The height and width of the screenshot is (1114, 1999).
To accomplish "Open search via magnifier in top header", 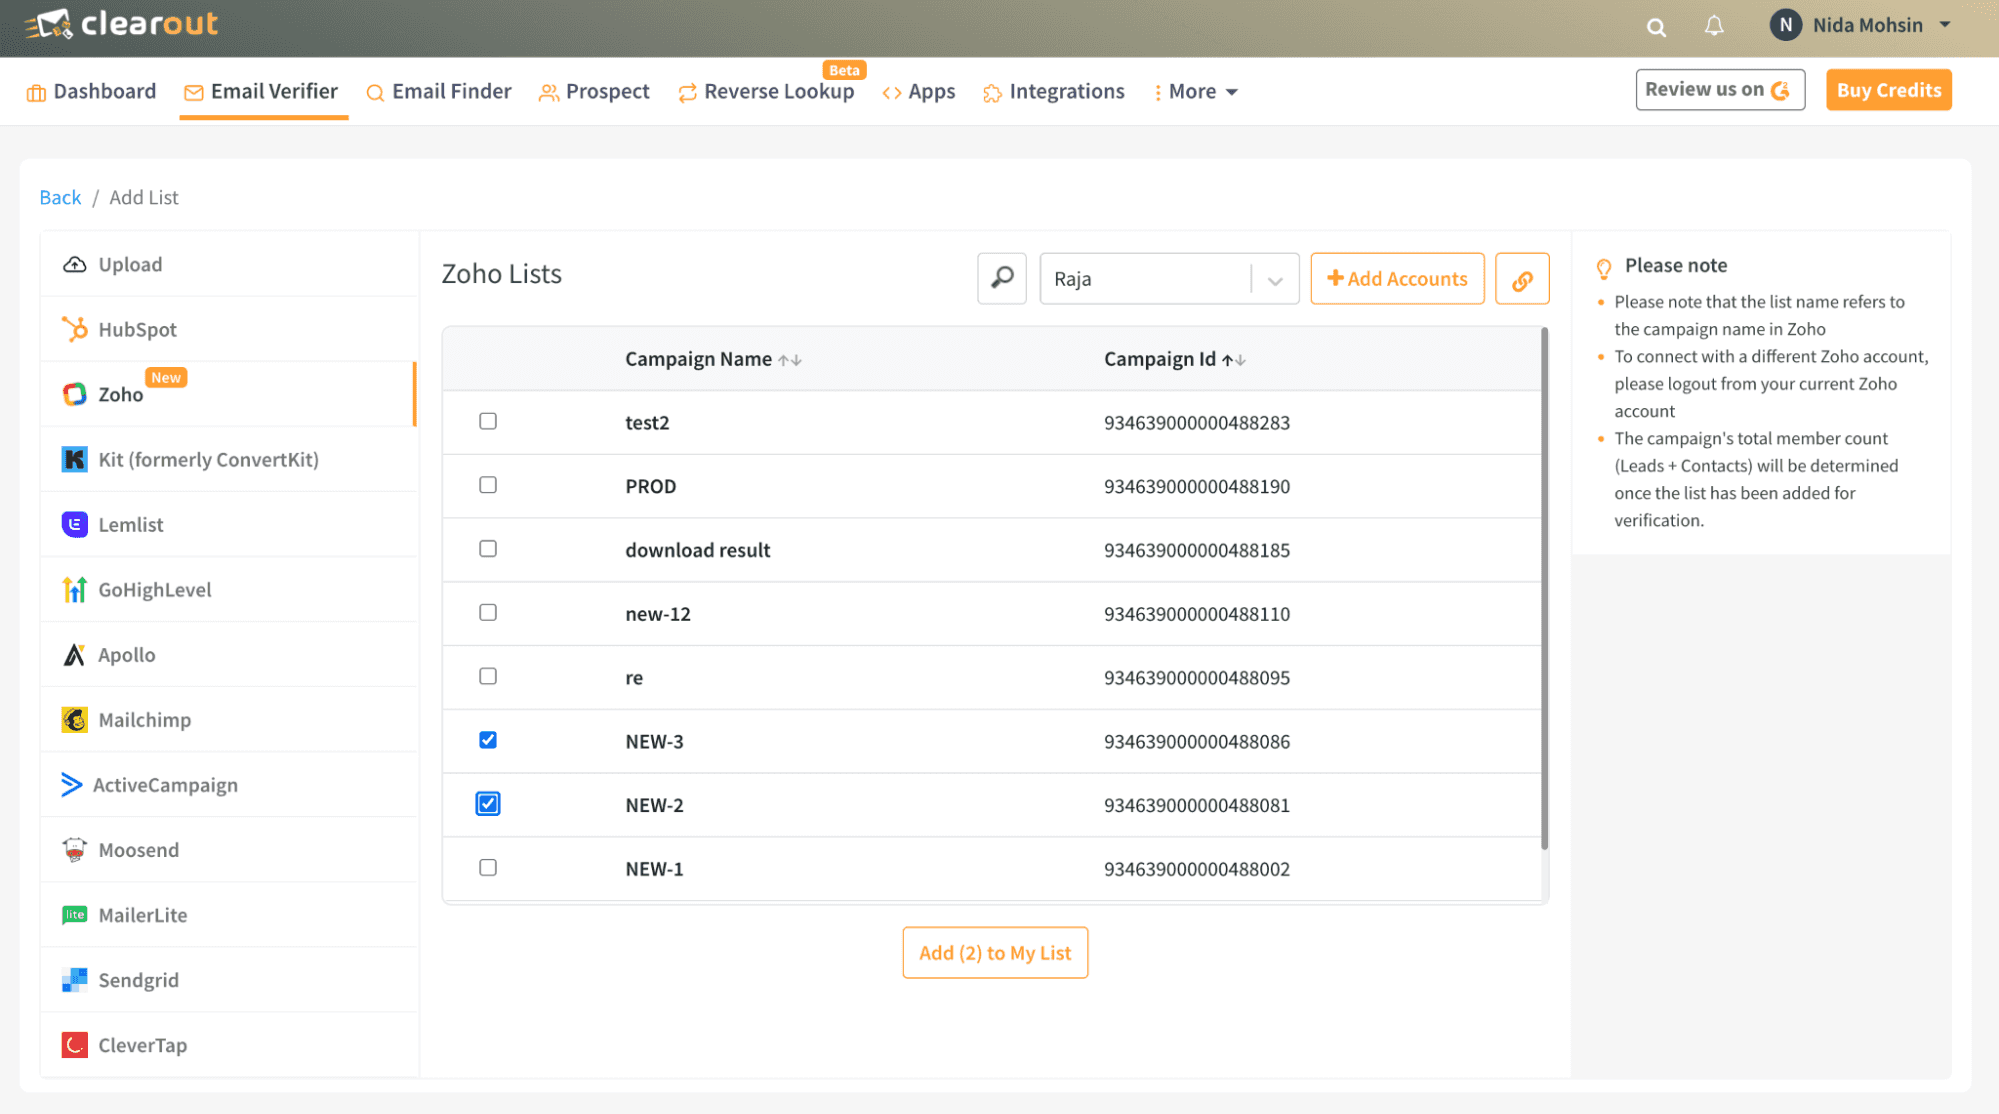I will click(1656, 27).
